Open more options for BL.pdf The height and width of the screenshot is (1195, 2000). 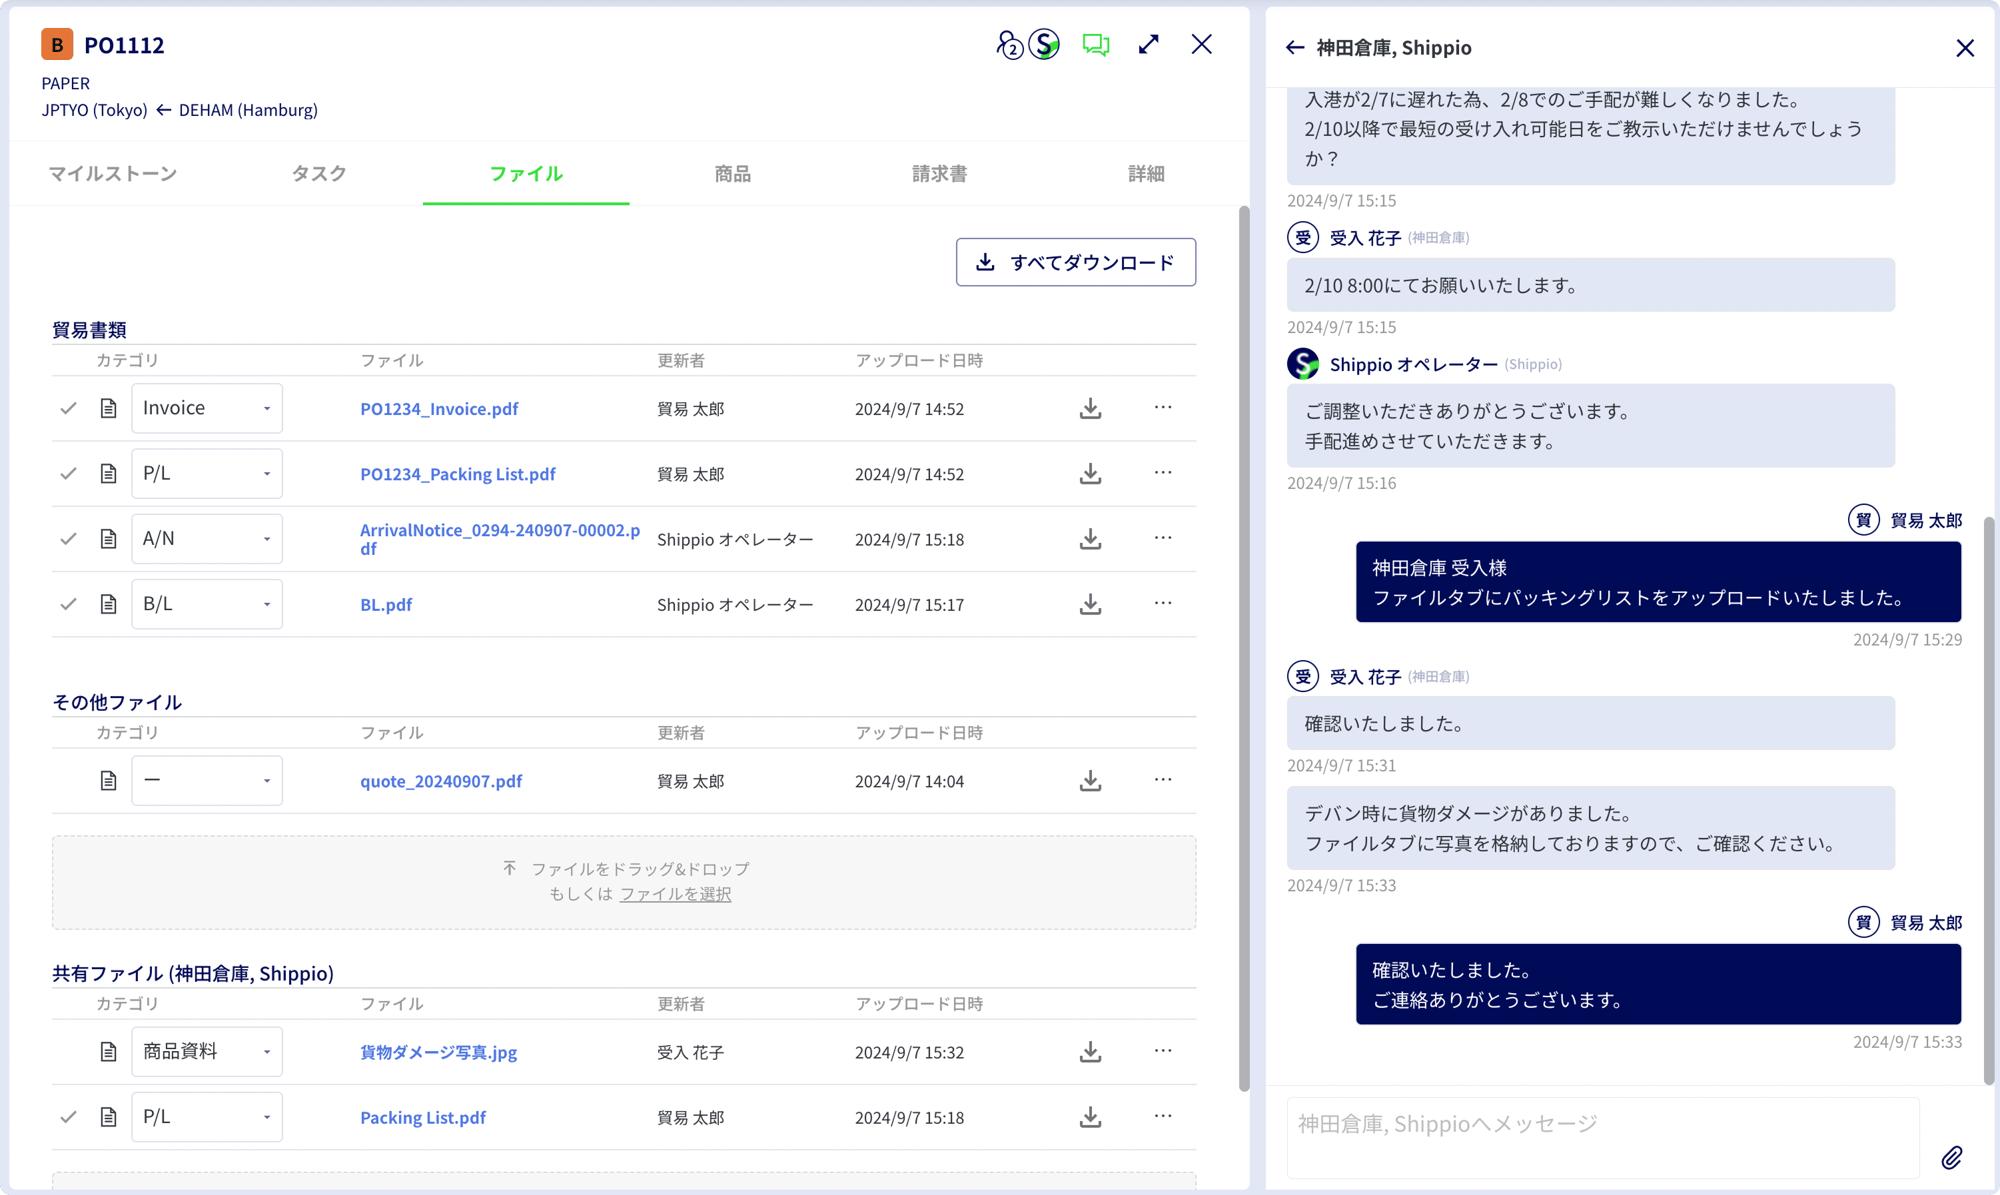(x=1163, y=603)
